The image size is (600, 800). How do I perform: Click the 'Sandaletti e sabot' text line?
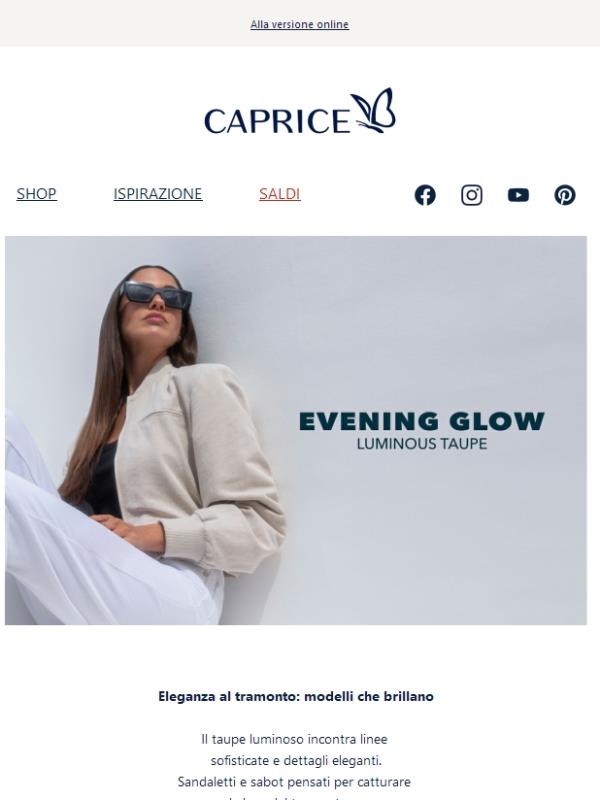click(x=294, y=782)
